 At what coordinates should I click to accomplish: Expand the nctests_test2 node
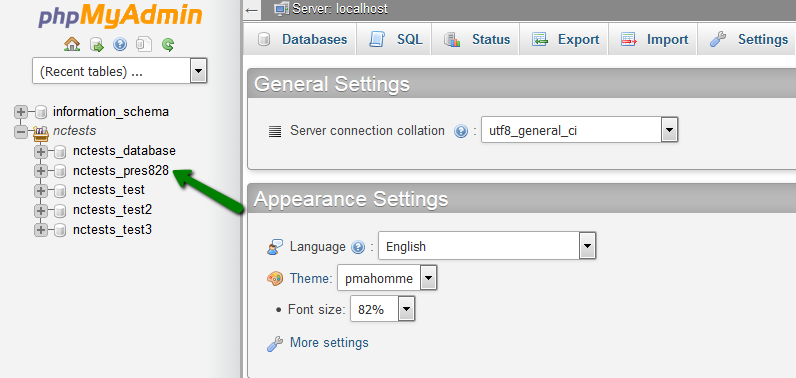(x=41, y=211)
